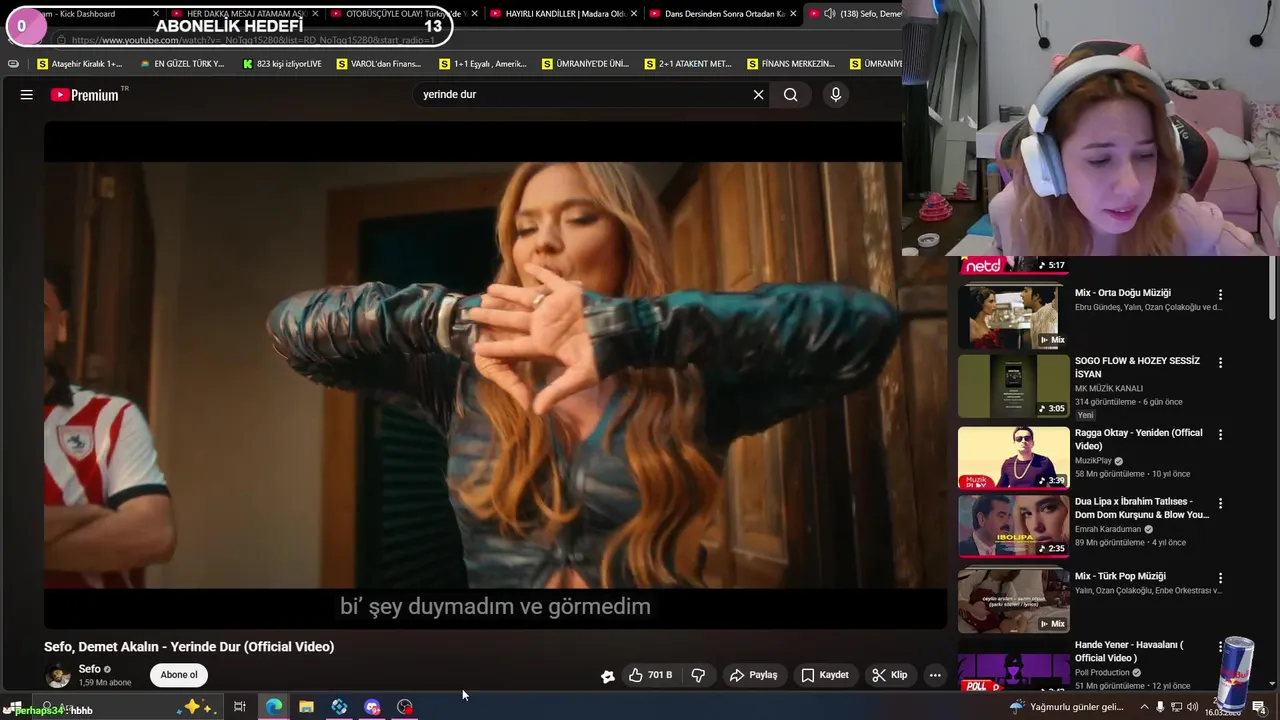Open 'Dua Lipa x İbrahim Tatlıses' title
The height and width of the screenshot is (720, 1280).
pyautogui.click(x=1142, y=508)
